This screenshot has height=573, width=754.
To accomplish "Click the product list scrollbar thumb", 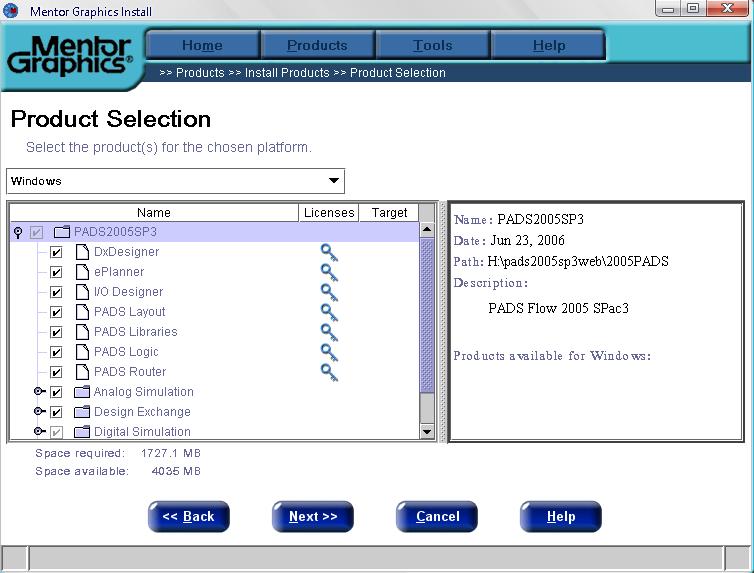I will pos(427,315).
